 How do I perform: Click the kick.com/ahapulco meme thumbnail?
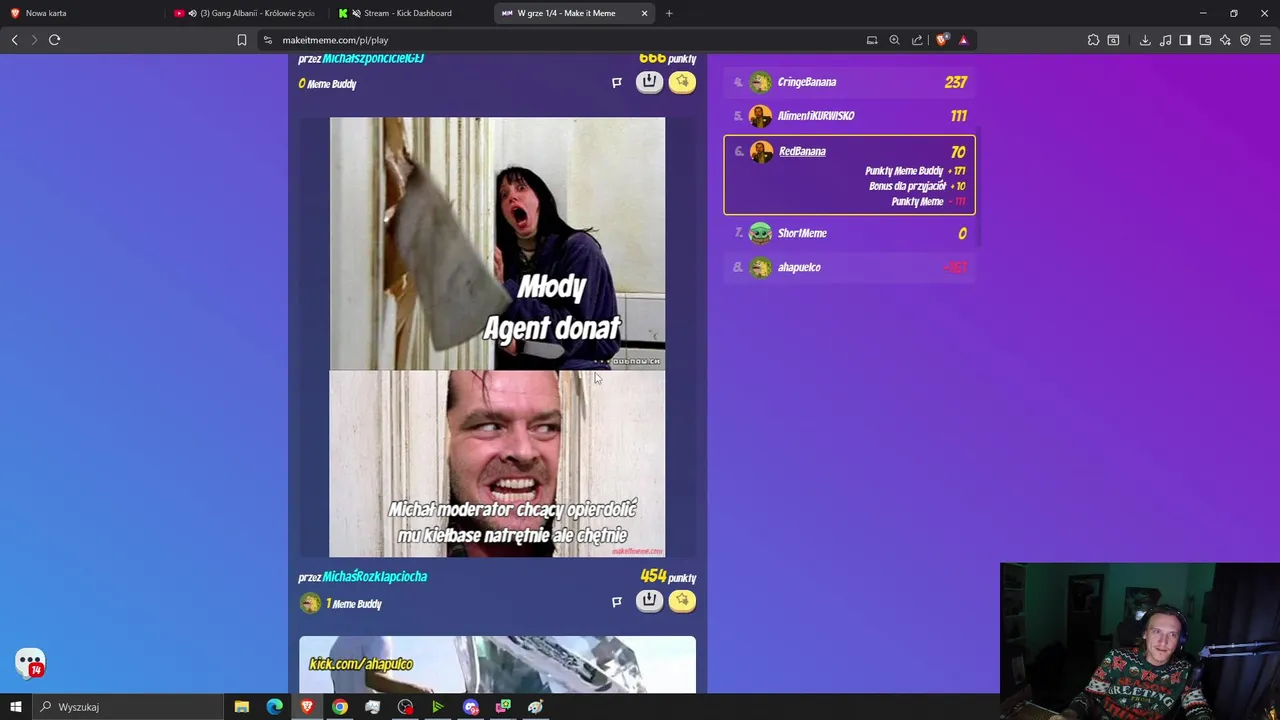pos(497,665)
